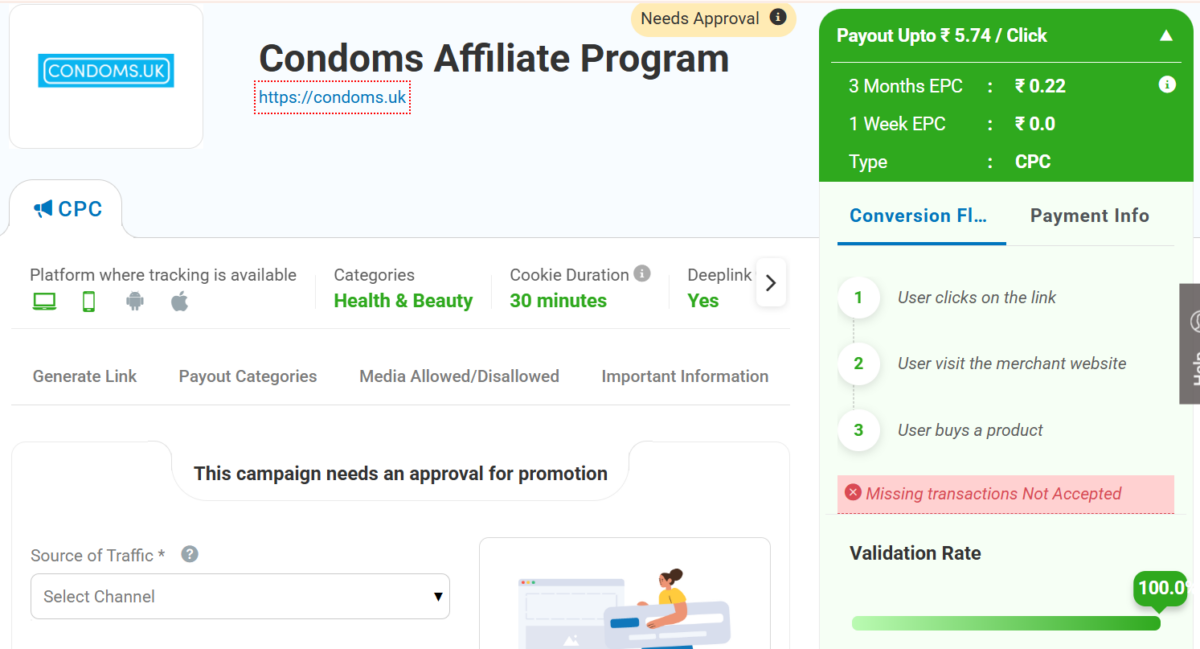Click the Source of Traffic help icon
Screen dimensions: 1200x649
click(189, 554)
